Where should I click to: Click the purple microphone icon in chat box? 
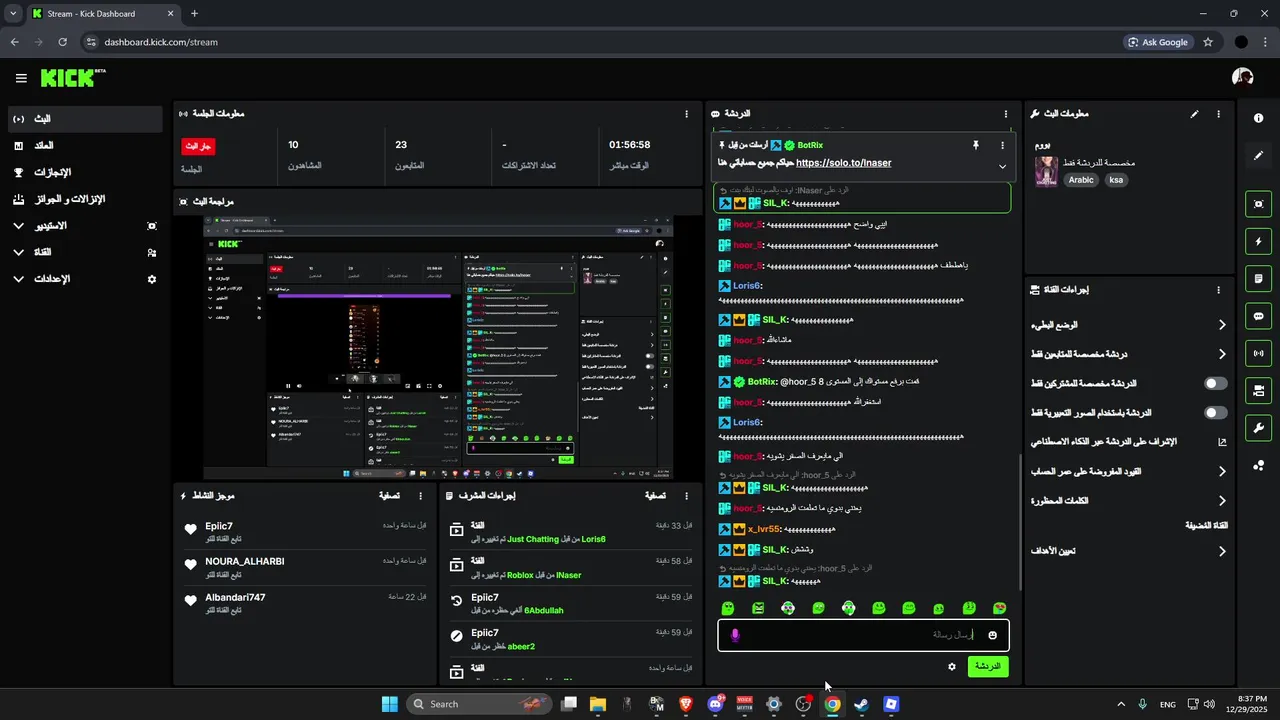click(735, 635)
